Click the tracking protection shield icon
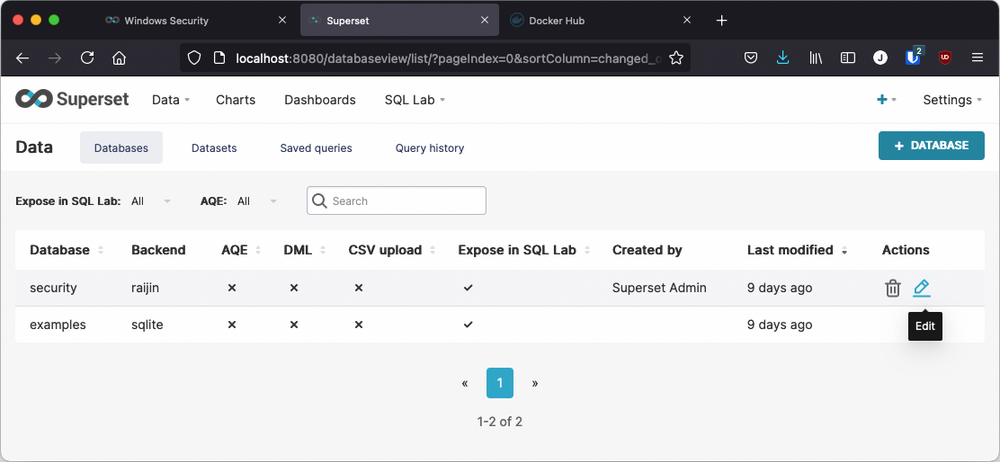The height and width of the screenshot is (462, 1000). [x=194, y=58]
